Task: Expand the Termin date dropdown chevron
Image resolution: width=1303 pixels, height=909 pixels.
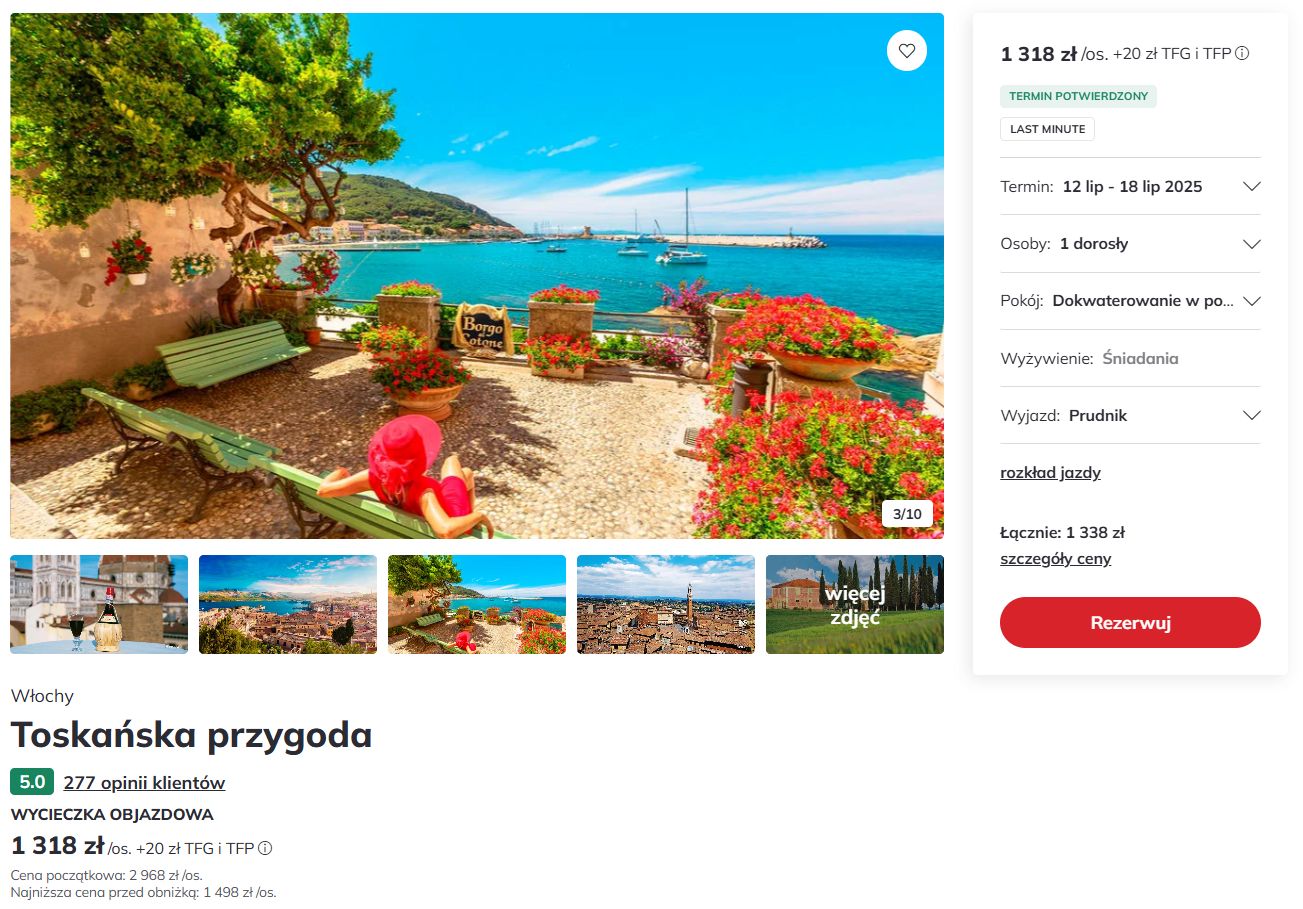Action: point(1250,187)
